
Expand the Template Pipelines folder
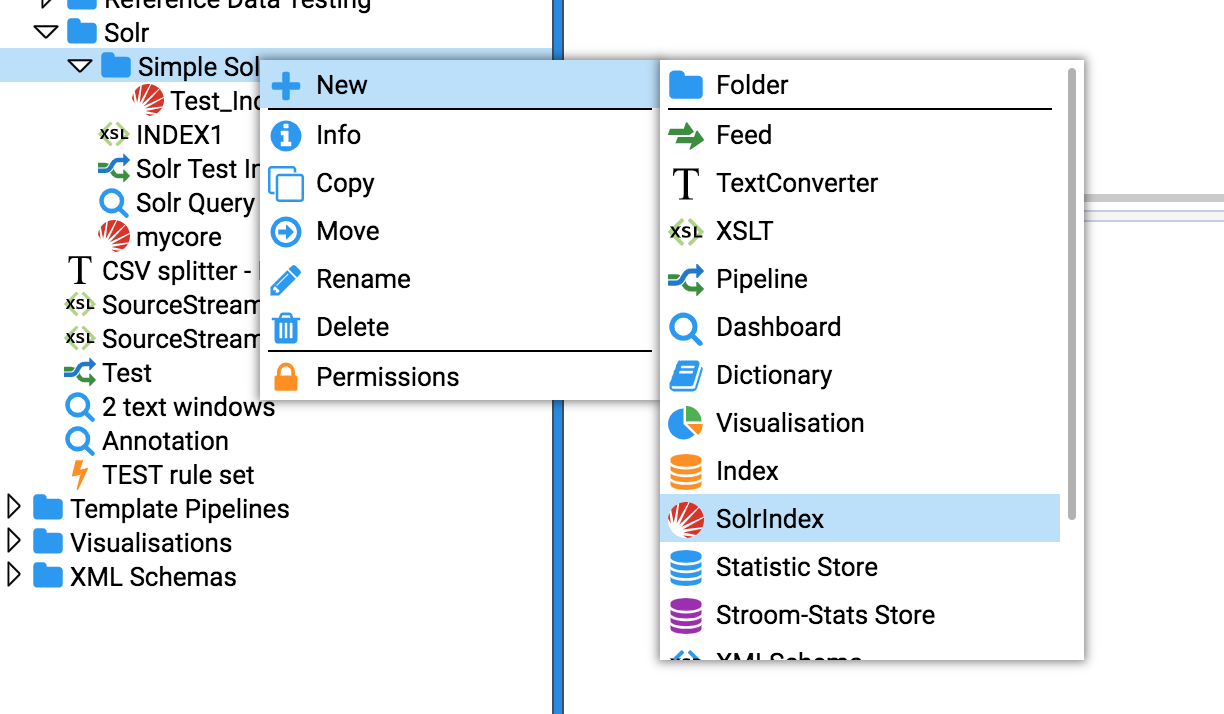tap(14, 508)
